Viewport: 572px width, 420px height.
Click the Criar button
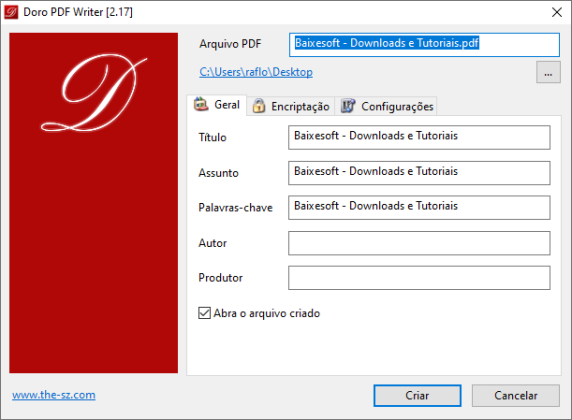(x=417, y=396)
